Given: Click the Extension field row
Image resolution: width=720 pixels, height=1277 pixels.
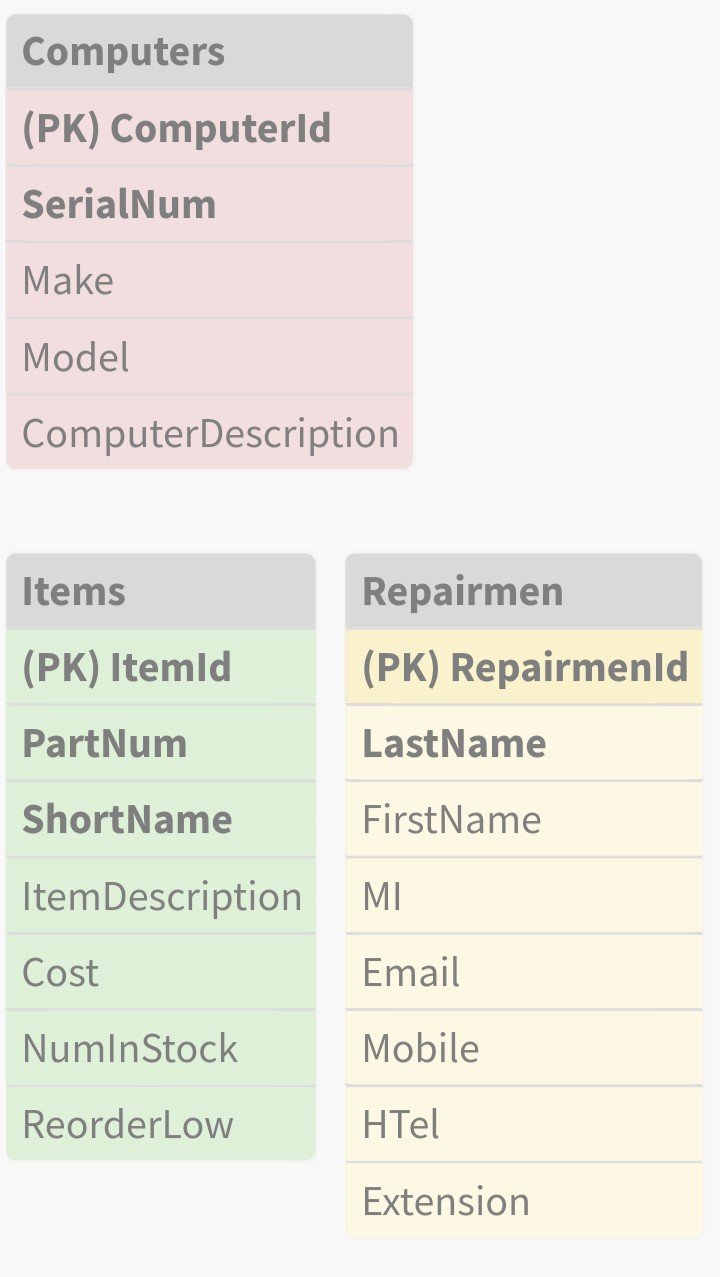Looking at the screenshot, I should click(x=524, y=1201).
